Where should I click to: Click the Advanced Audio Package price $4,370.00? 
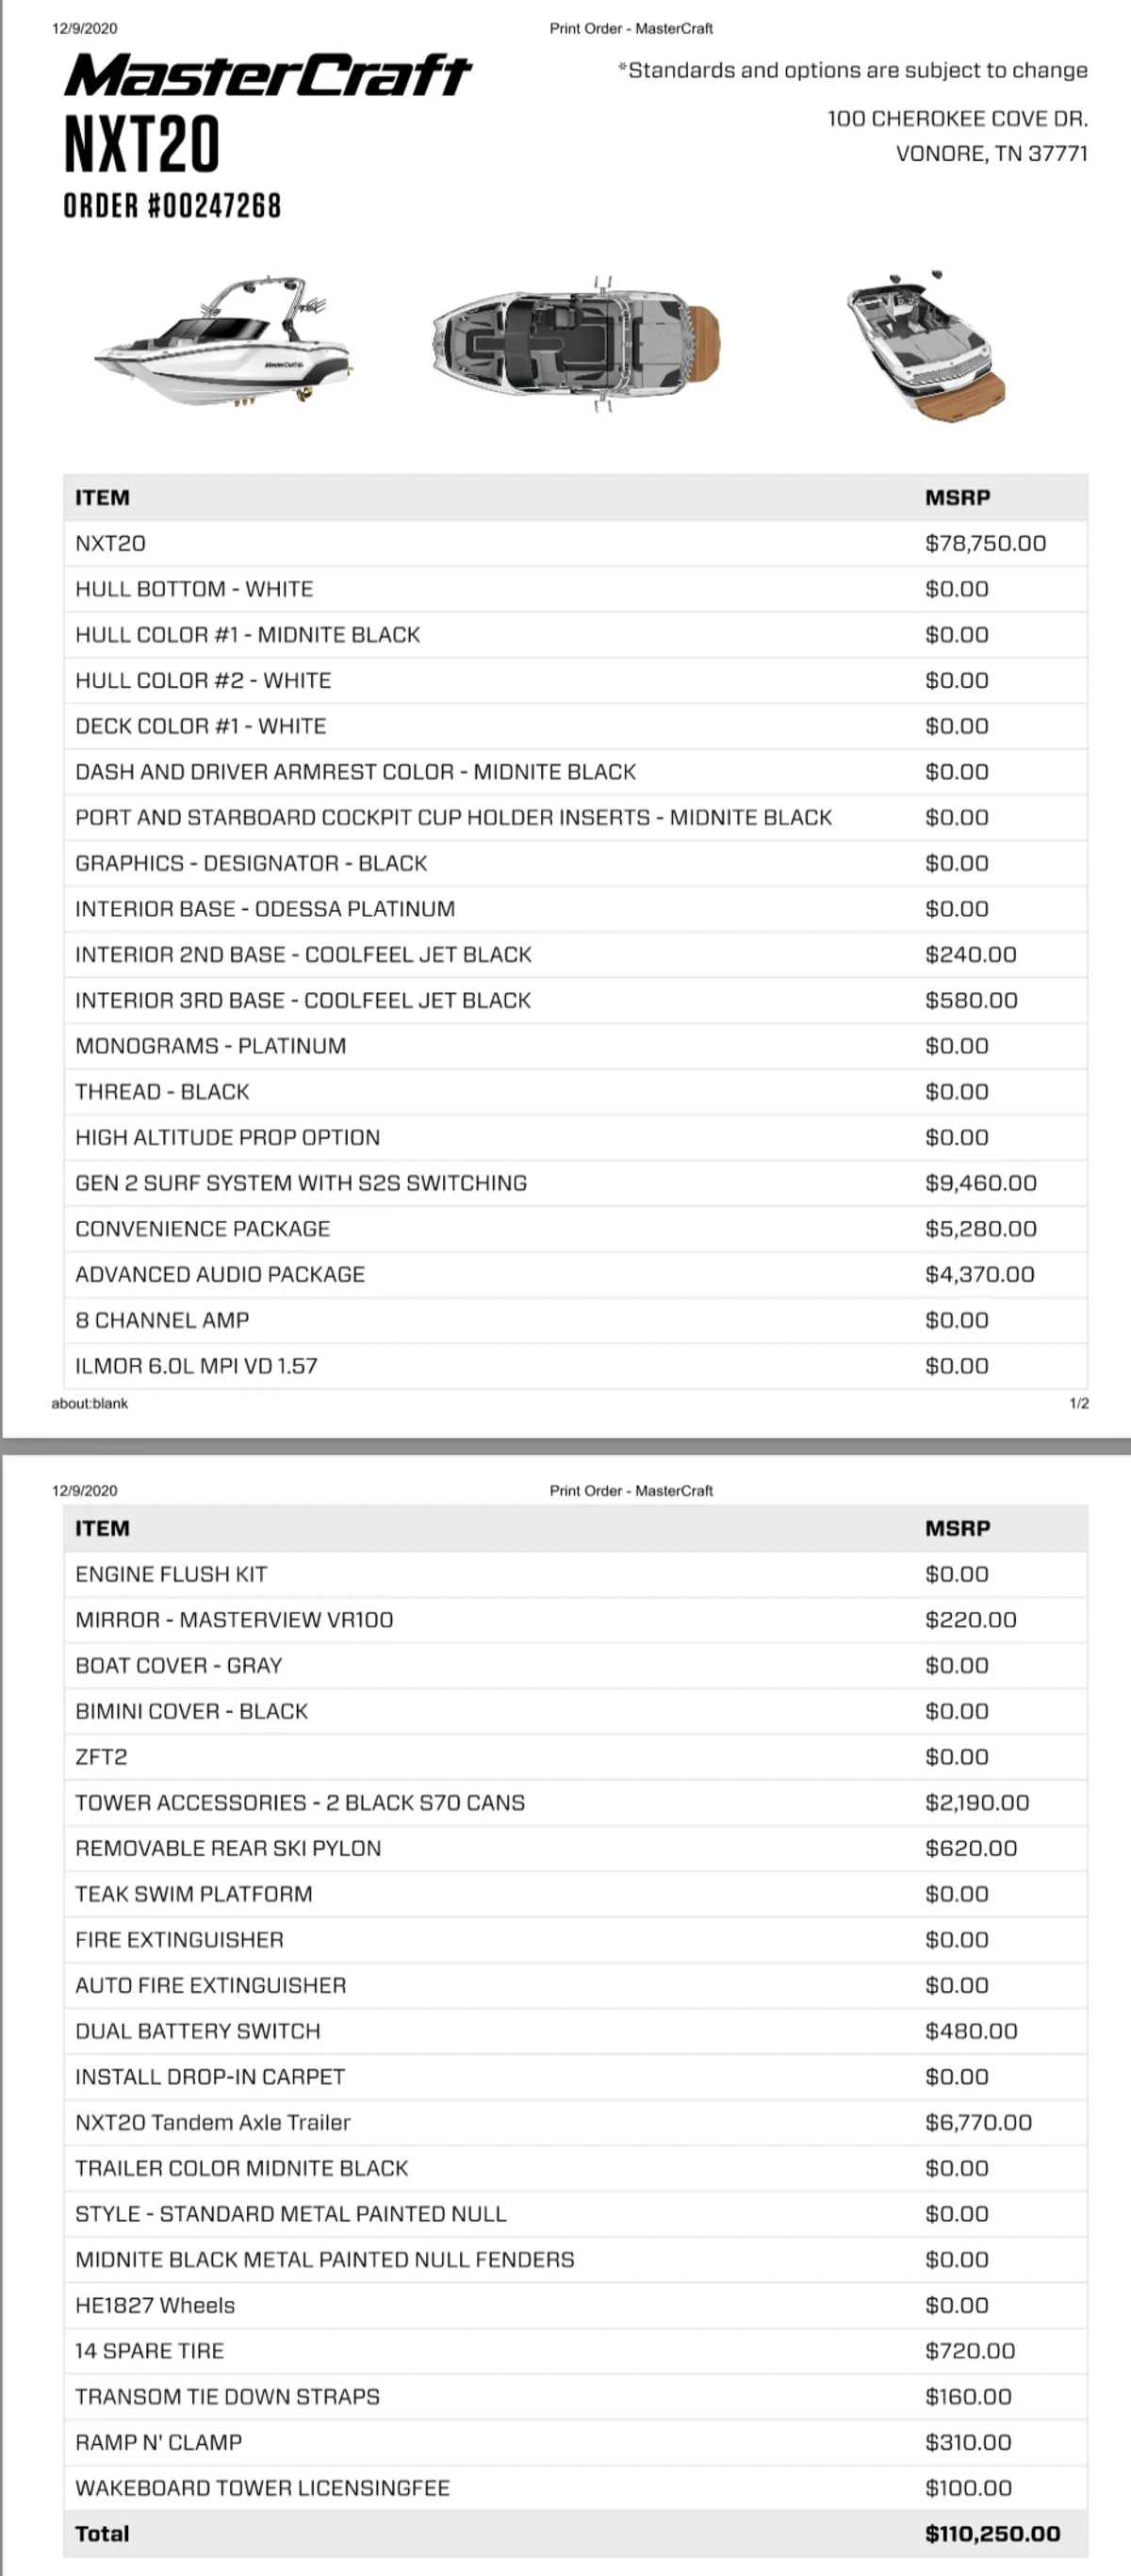[979, 1274]
